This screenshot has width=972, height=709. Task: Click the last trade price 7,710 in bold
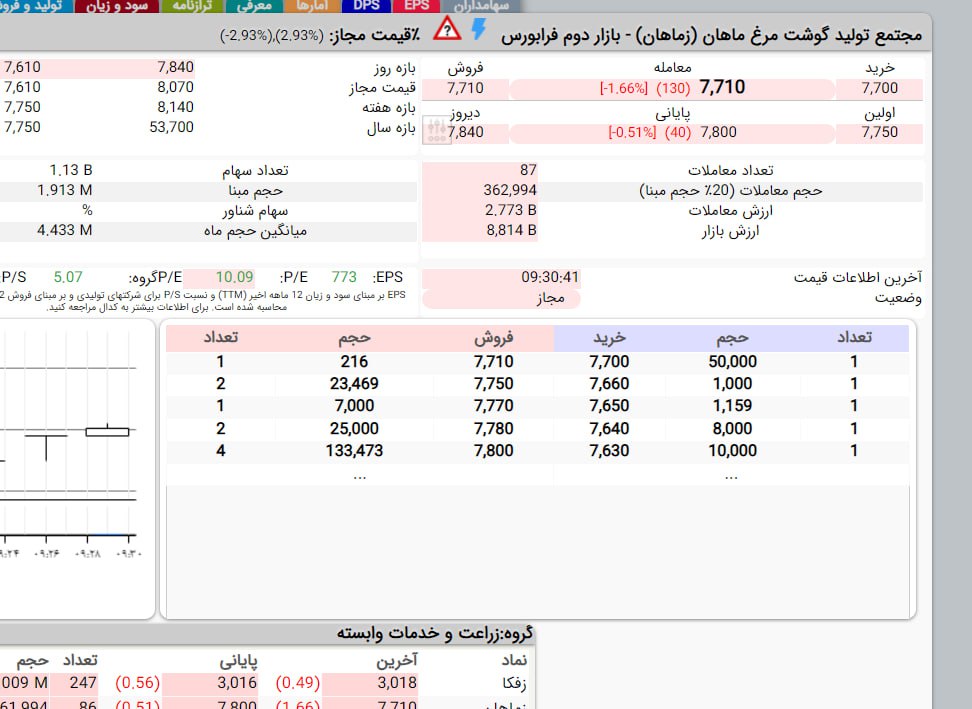coord(722,87)
